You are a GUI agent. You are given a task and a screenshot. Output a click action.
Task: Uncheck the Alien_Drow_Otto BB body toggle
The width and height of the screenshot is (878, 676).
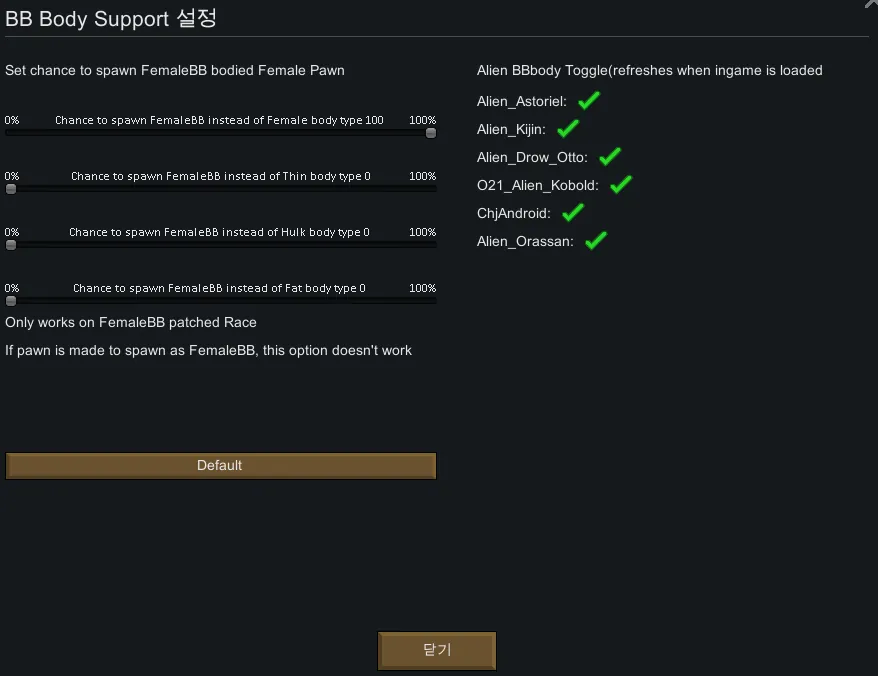pos(610,157)
